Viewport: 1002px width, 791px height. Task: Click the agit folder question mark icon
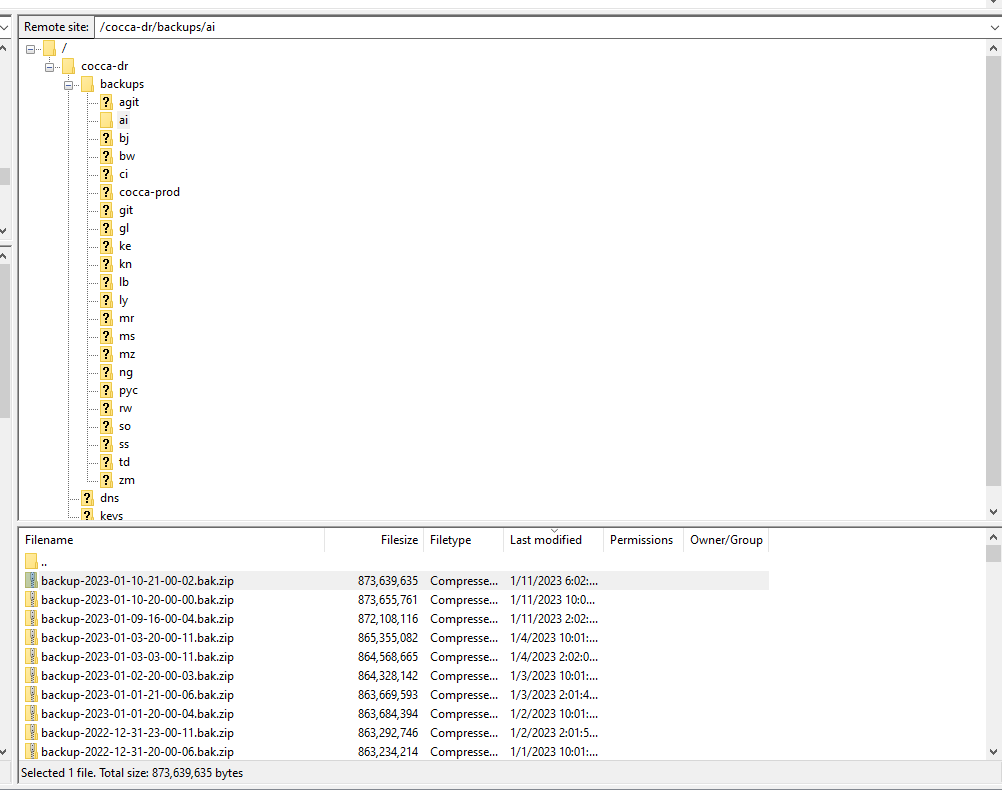106,102
